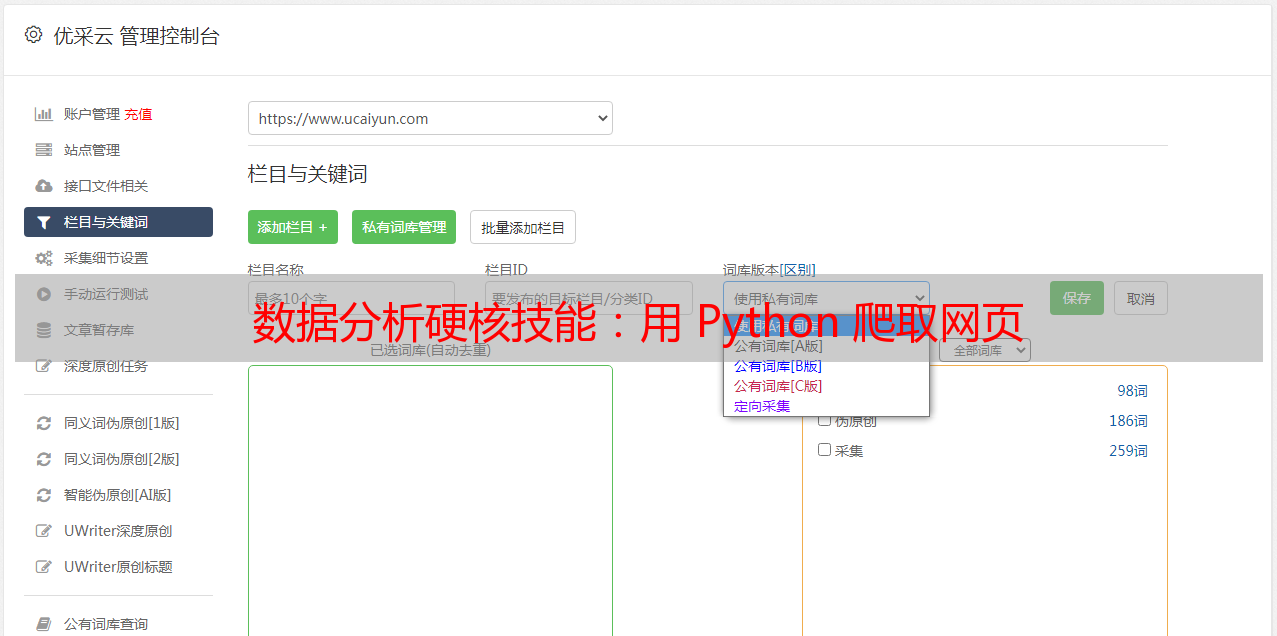Open the site URL dropdown
The height and width of the screenshot is (636, 1277).
(x=430, y=118)
